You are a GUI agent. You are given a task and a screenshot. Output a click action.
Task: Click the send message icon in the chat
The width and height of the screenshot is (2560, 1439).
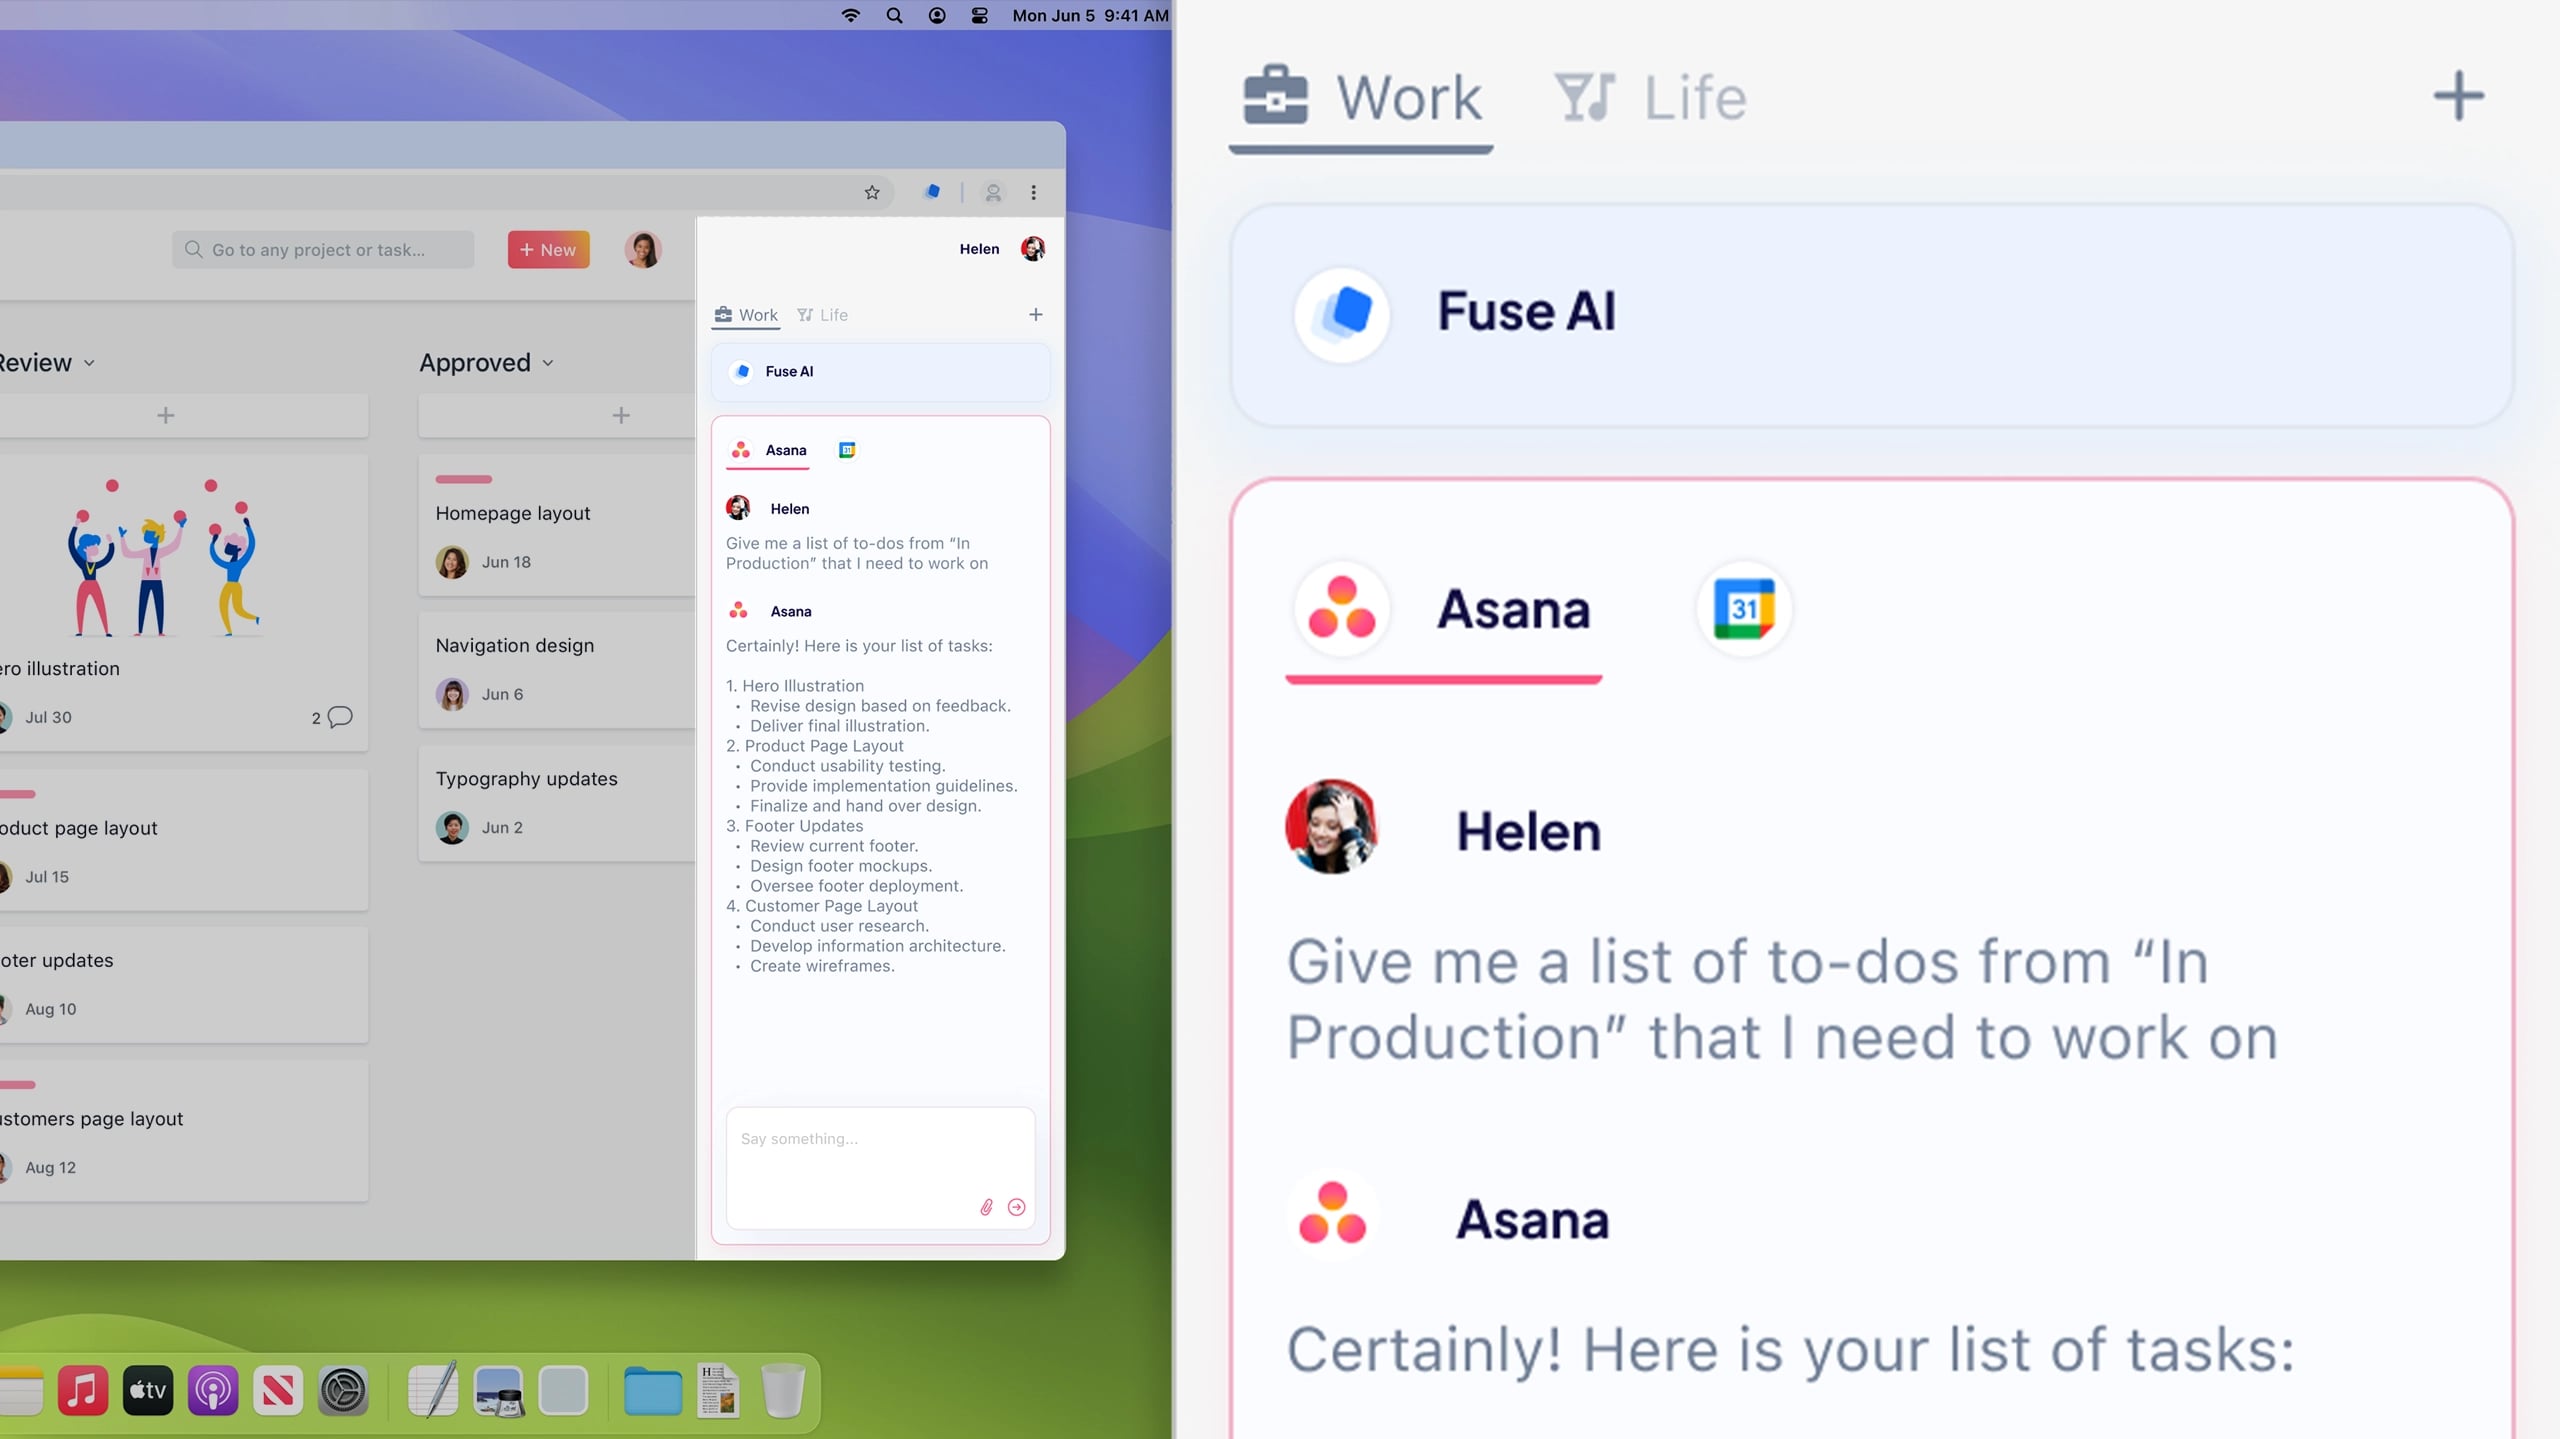1018,1207
